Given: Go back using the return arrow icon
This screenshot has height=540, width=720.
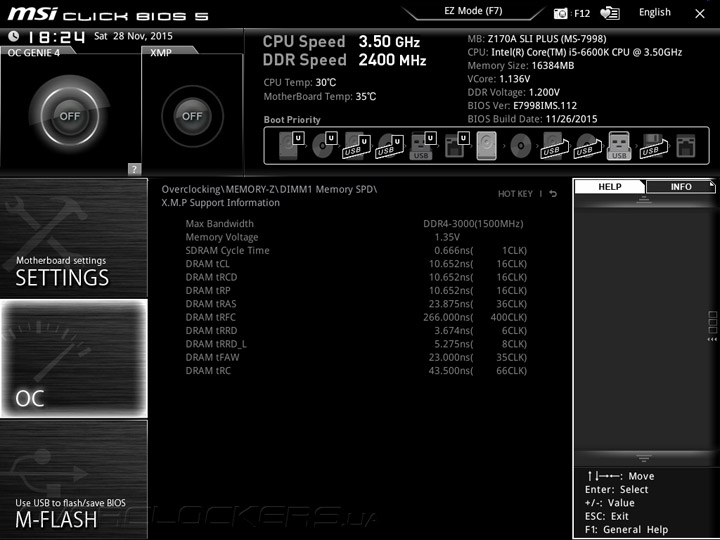Looking at the screenshot, I should tap(553, 194).
